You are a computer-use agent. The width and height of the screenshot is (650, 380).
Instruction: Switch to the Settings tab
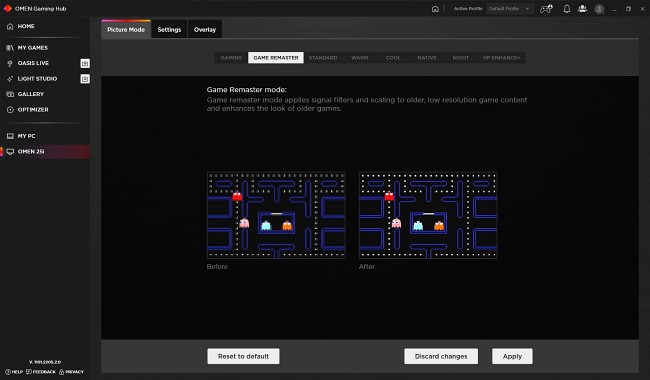(x=169, y=29)
